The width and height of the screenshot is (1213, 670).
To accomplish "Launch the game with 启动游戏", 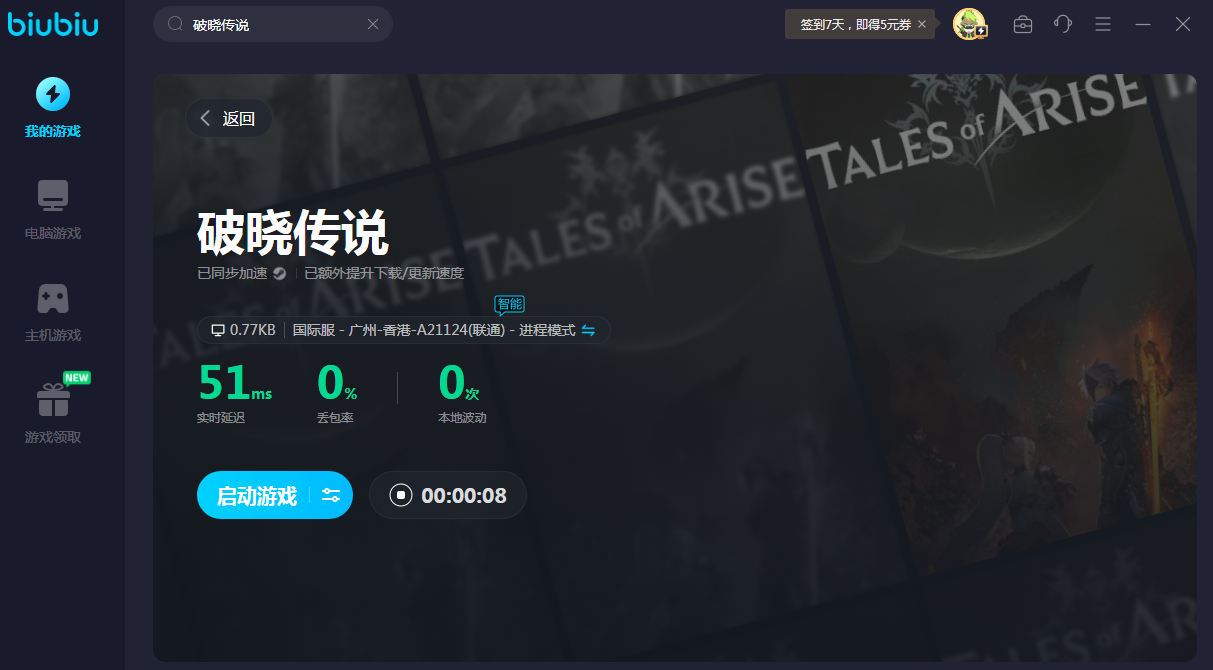I will coord(257,495).
